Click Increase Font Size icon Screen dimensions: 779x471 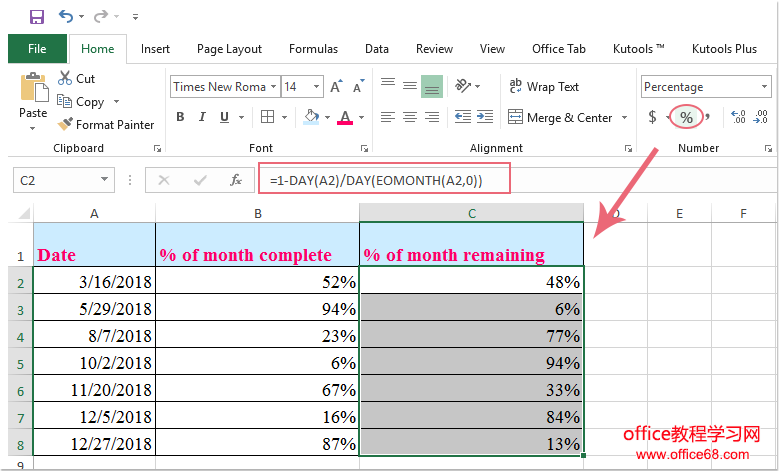coord(336,86)
